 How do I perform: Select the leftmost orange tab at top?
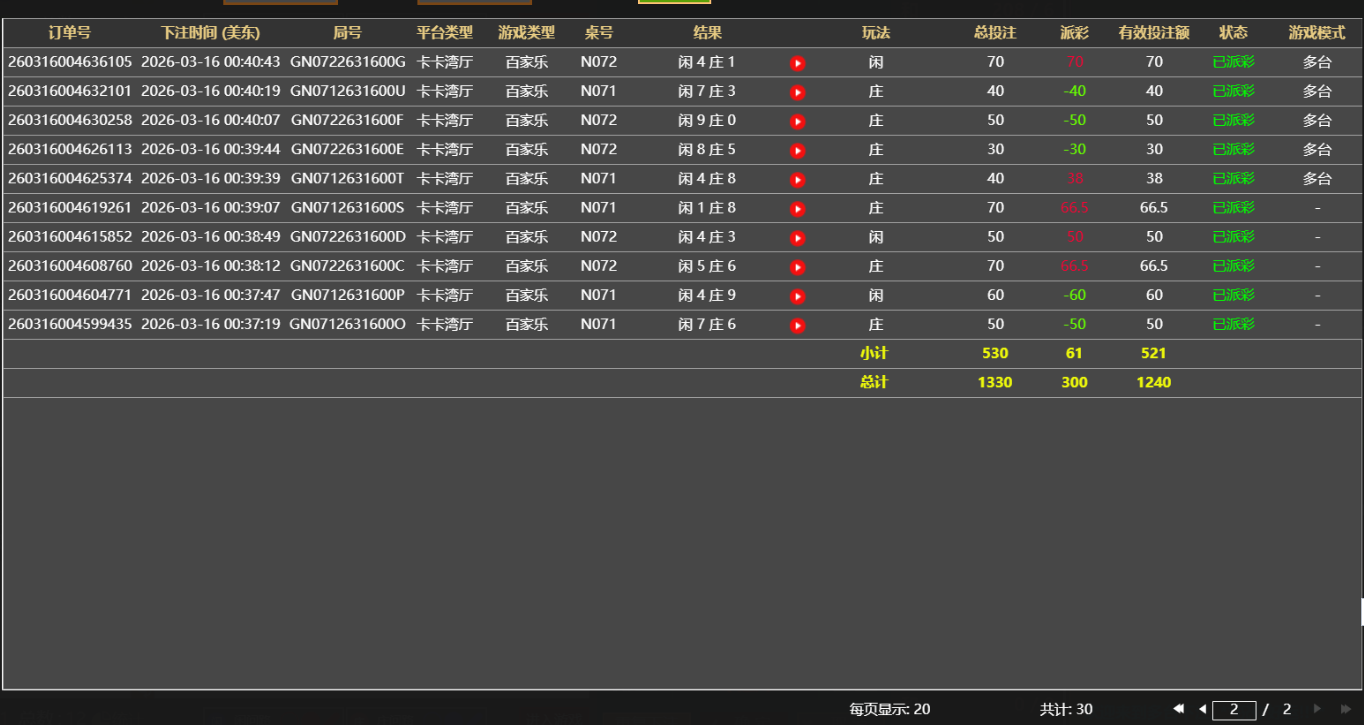tap(281, 4)
